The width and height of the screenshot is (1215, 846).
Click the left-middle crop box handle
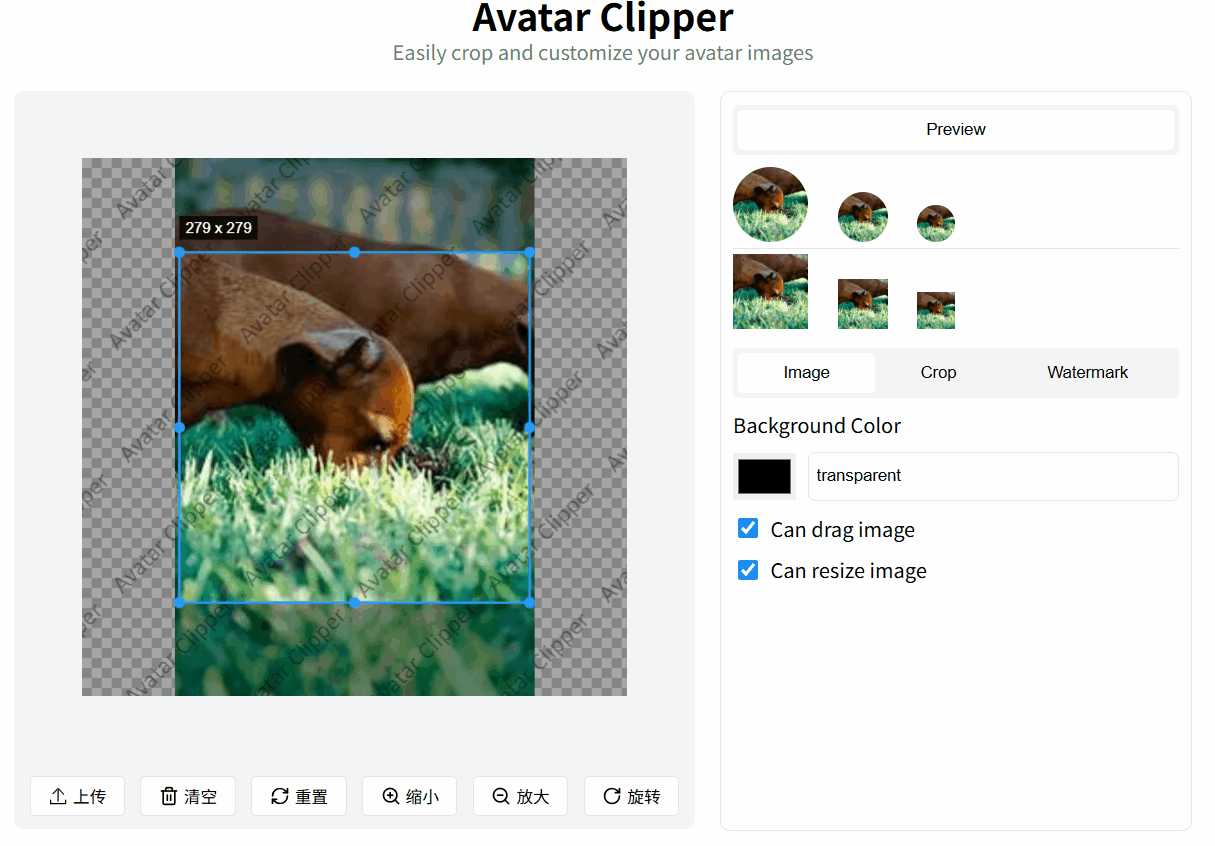(x=179, y=427)
